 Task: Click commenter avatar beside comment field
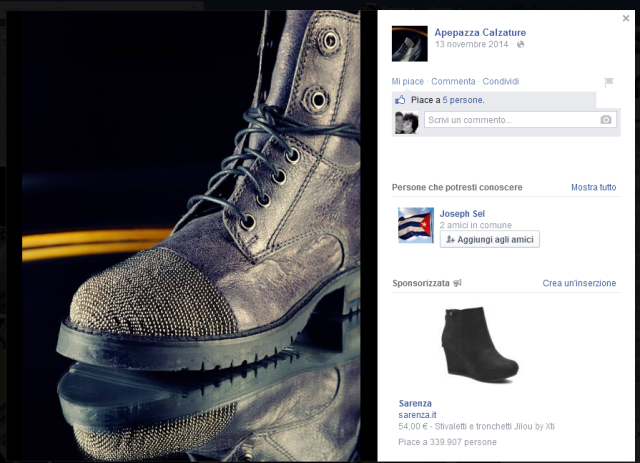point(406,122)
